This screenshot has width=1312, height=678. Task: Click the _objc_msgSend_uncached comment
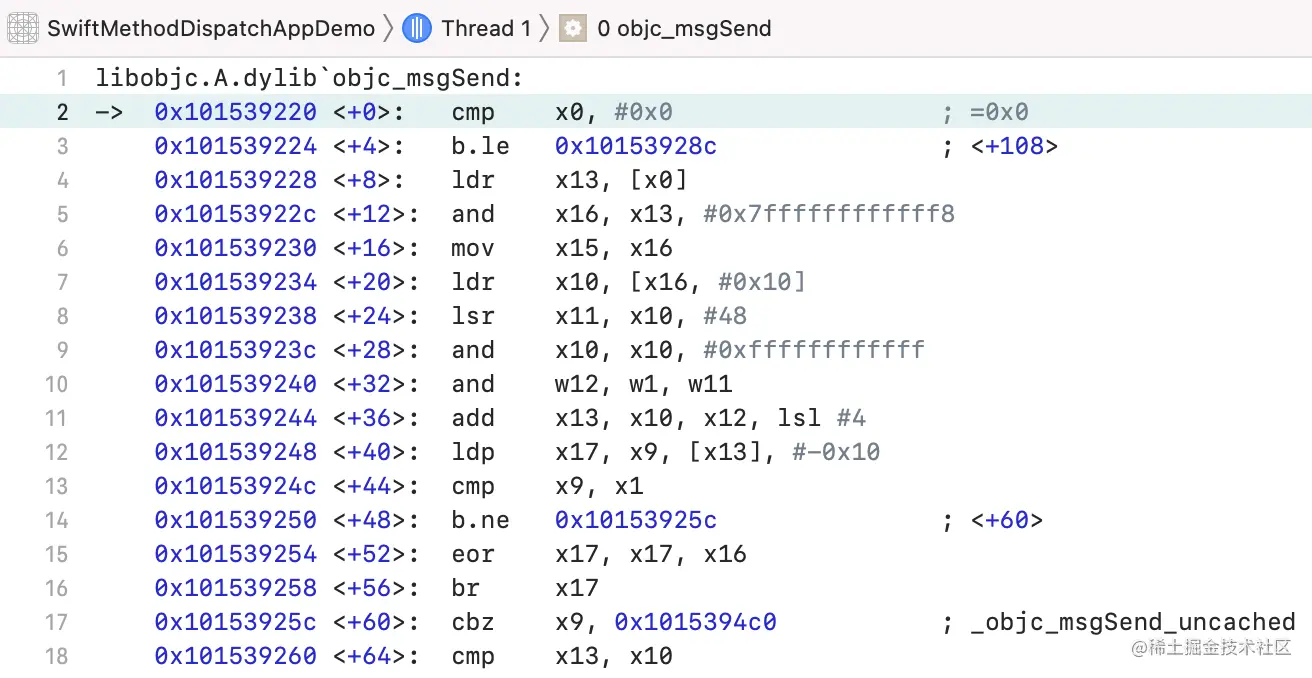point(1133,622)
